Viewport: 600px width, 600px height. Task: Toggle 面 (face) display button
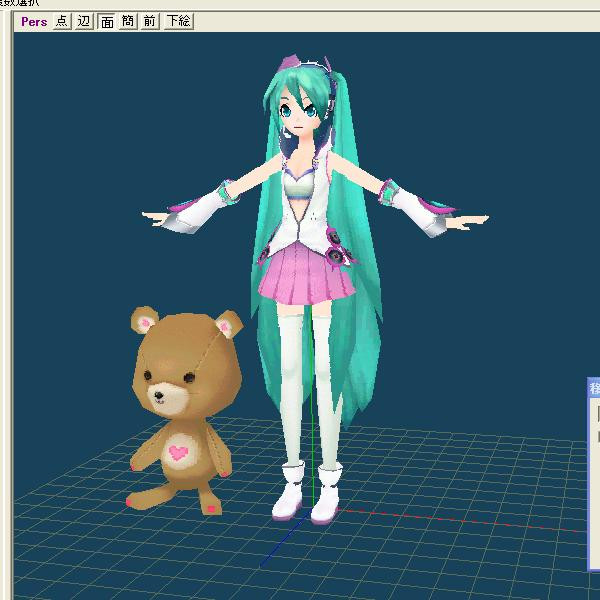[106, 21]
